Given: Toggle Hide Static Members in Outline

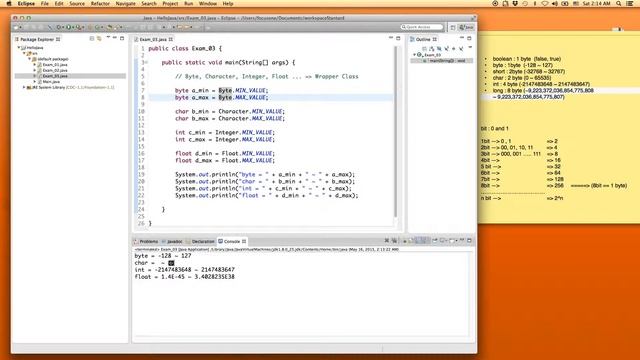Looking at the screenshot, I should pyautogui.click(x=446, y=49).
